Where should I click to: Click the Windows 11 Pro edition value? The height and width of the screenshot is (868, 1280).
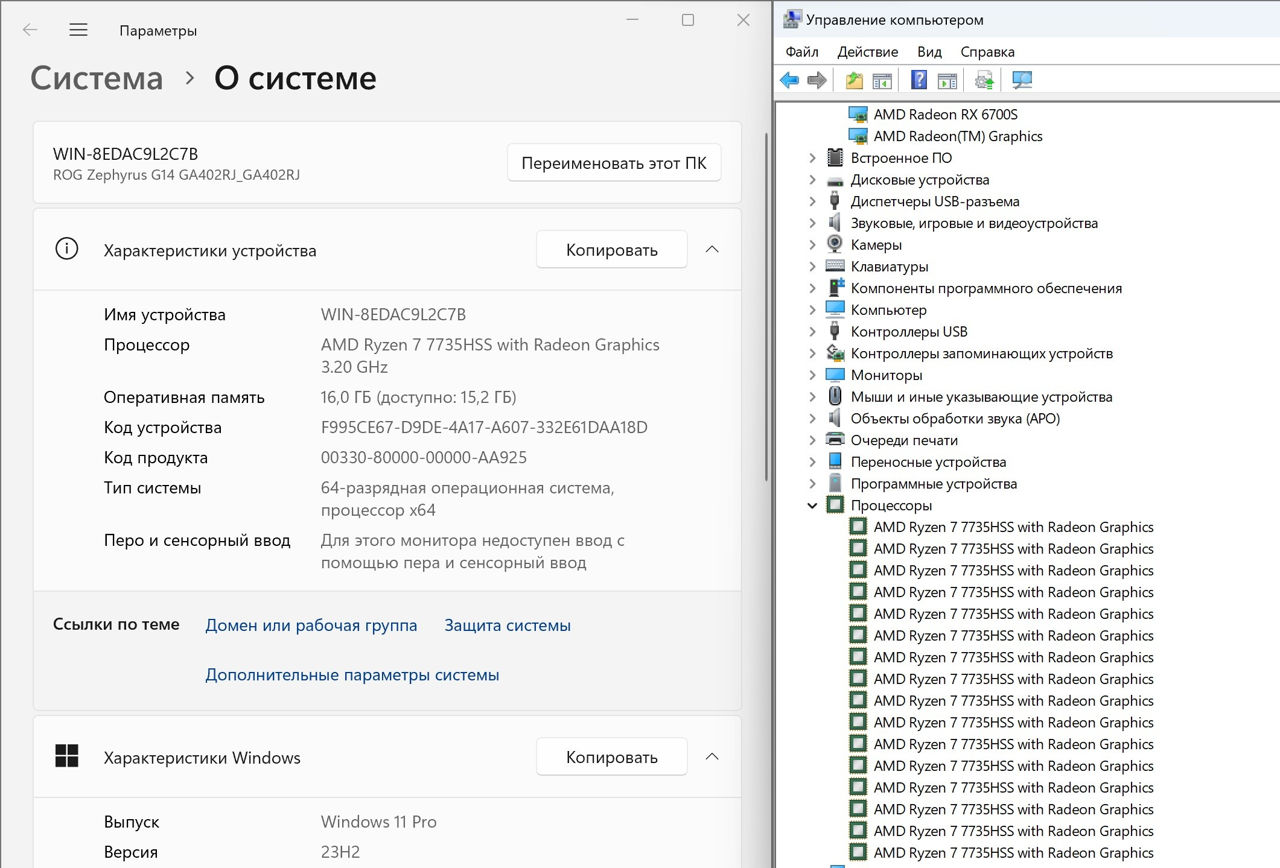(379, 822)
